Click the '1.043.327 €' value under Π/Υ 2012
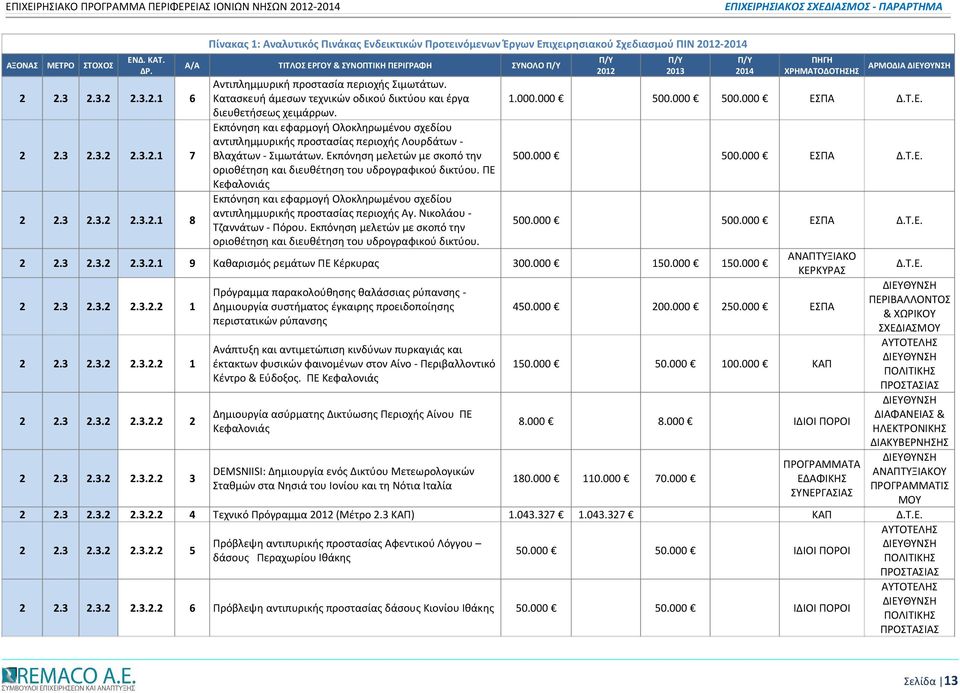This screenshot has height=693, width=960. point(606,515)
